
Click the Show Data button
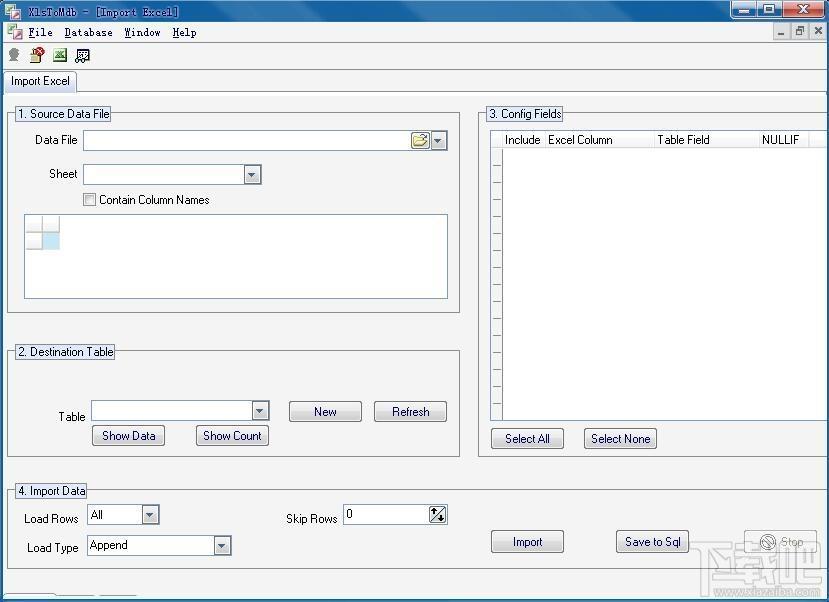(128, 436)
